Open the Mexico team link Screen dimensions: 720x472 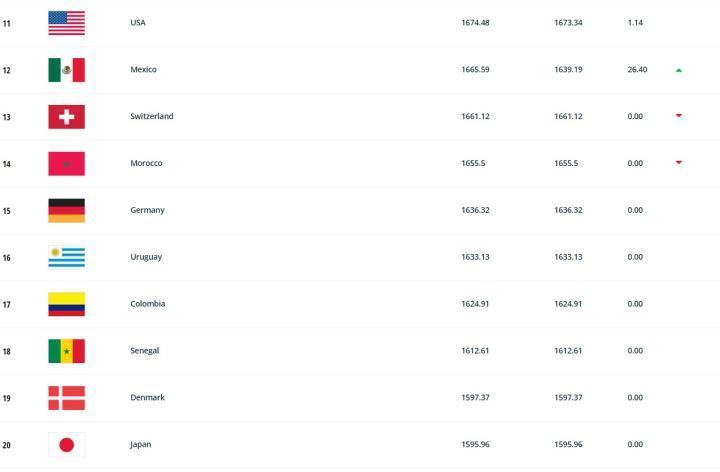(143, 70)
